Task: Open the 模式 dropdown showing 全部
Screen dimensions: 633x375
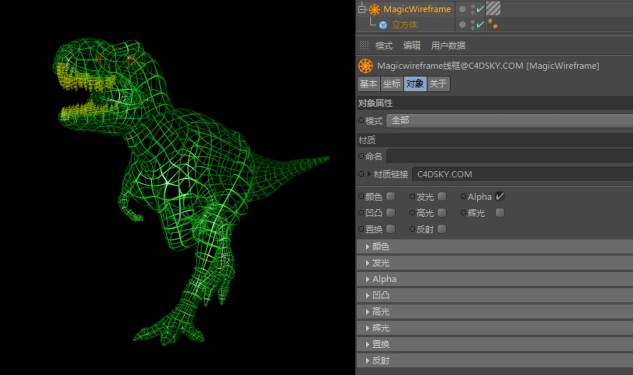Action: click(509, 120)
